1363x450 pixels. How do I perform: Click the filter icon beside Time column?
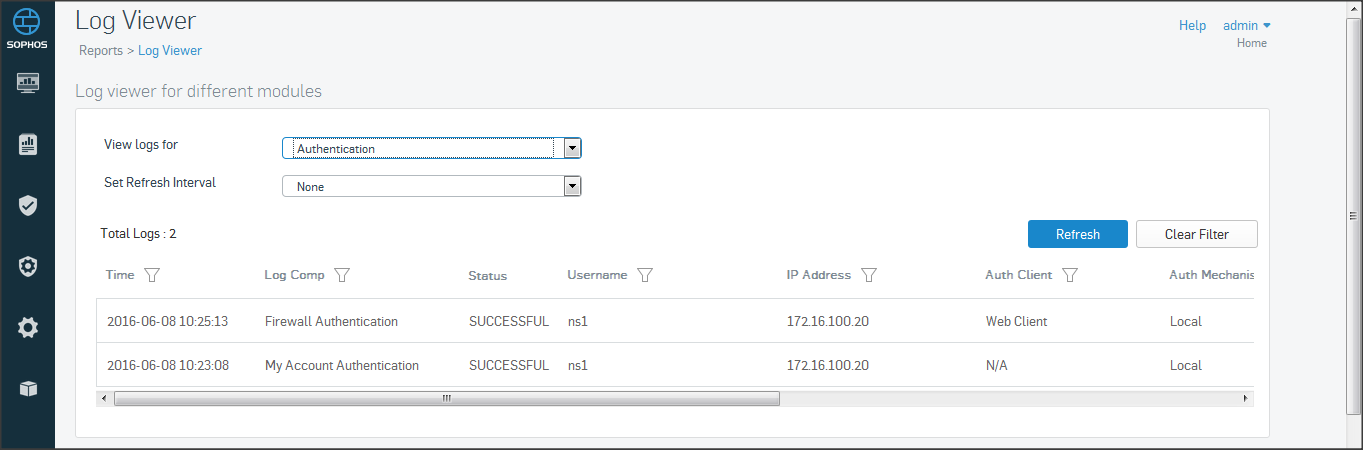tap(152, 275)
